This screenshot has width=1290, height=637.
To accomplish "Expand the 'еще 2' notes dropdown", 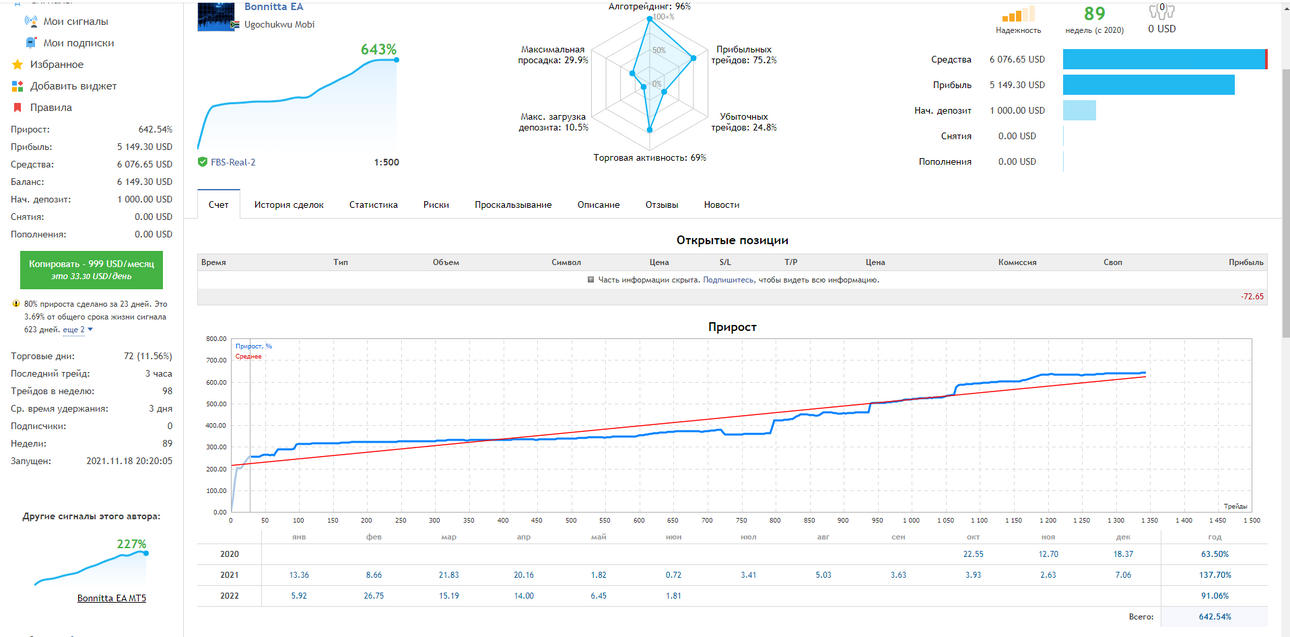I will (x=78, y=329).
